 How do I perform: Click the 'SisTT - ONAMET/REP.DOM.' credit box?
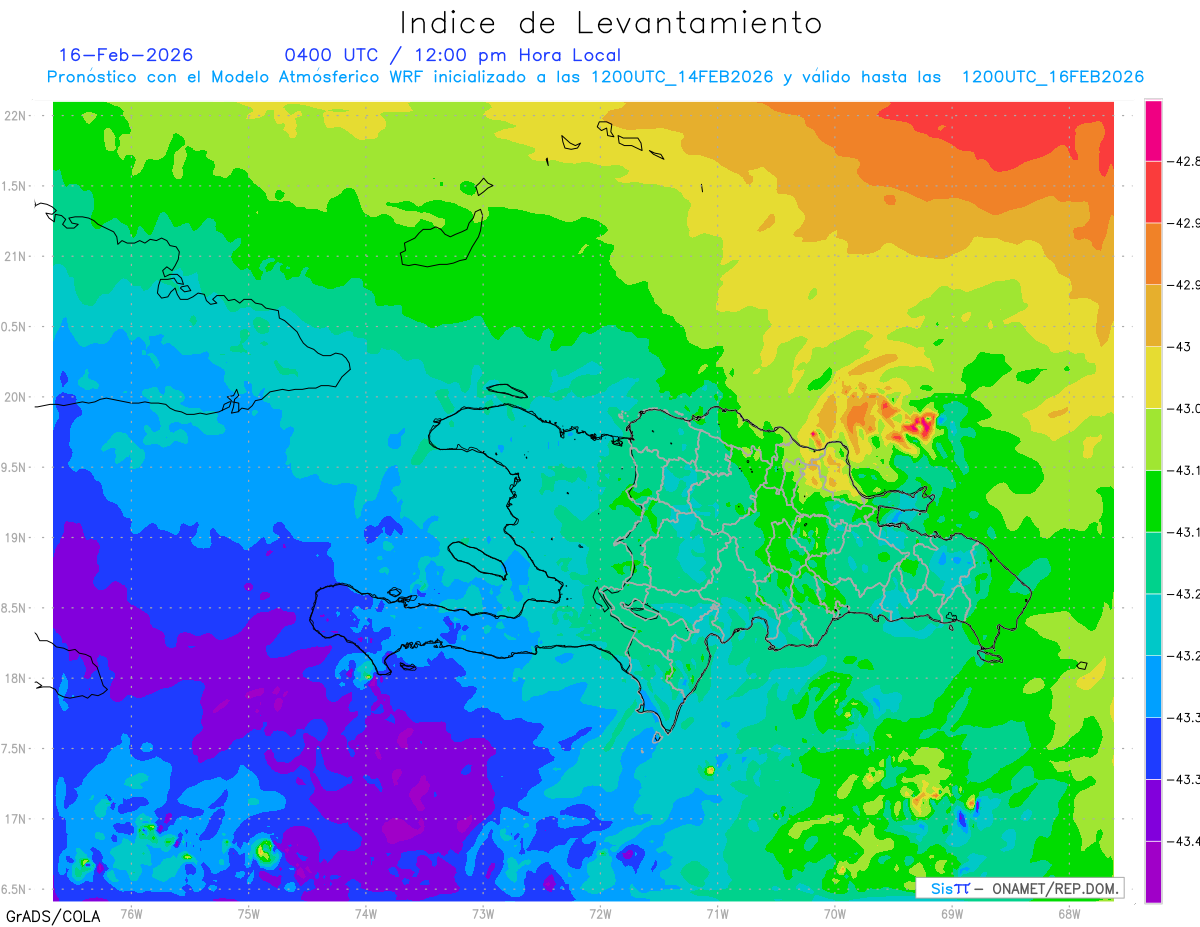[x=1019, y=888]
